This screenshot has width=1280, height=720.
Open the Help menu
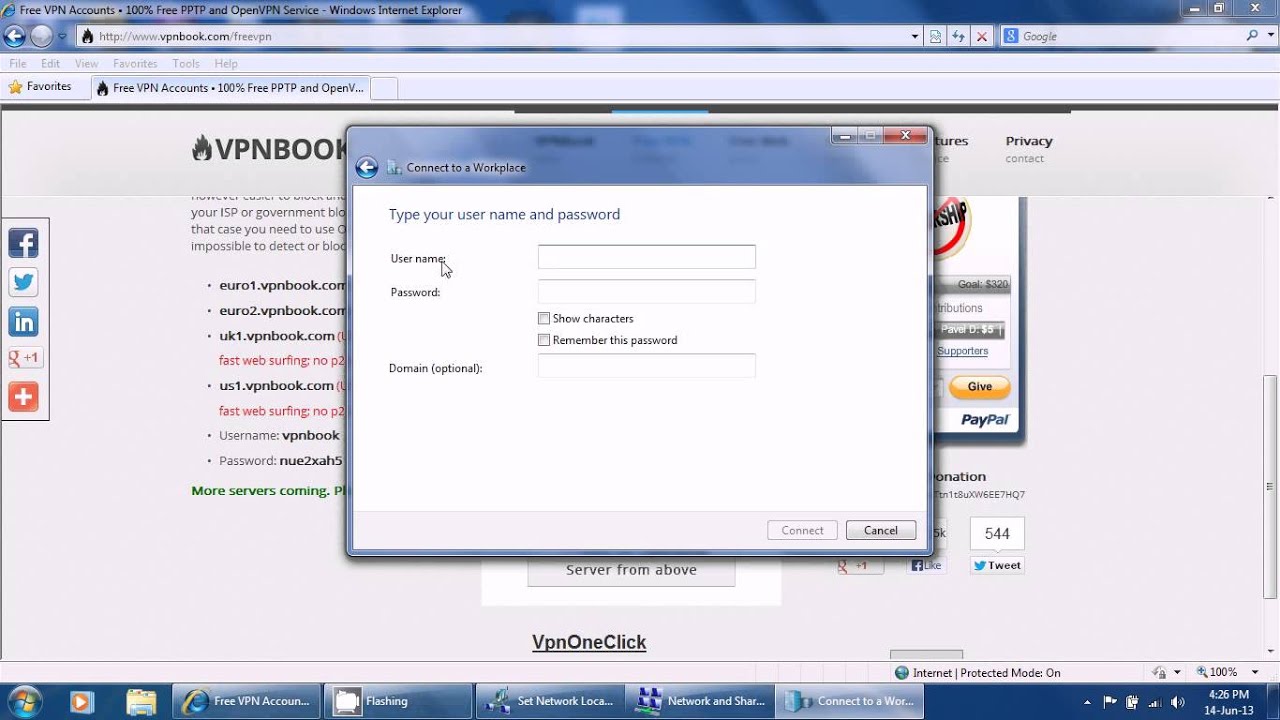coord(226,63)
